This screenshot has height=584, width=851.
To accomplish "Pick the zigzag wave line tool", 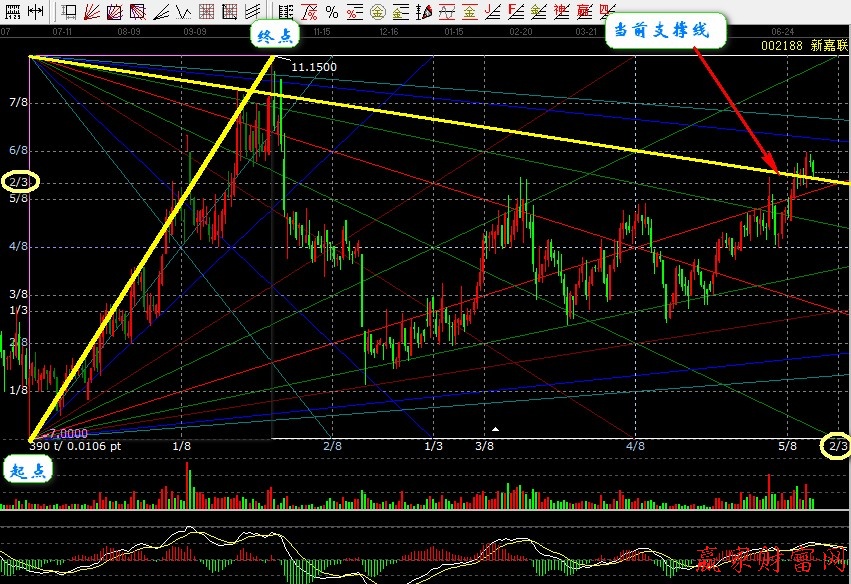I will [x=183, y=12].
